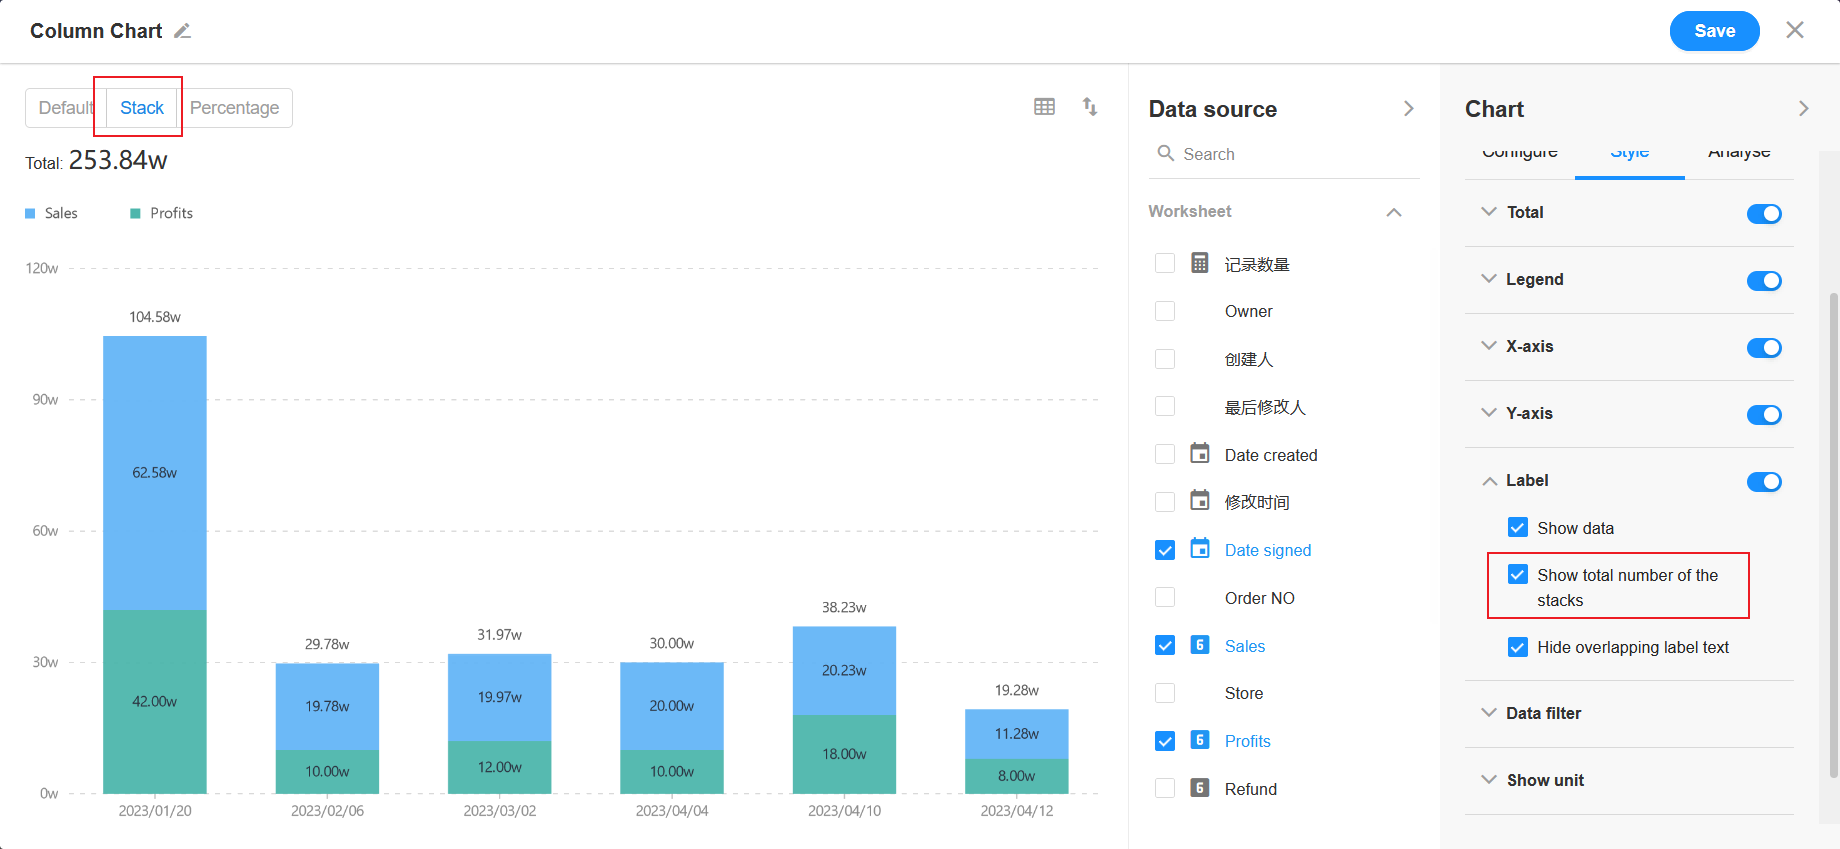Select the Default chart mode tab
1840x849 pixels.
tap(65, 108)
